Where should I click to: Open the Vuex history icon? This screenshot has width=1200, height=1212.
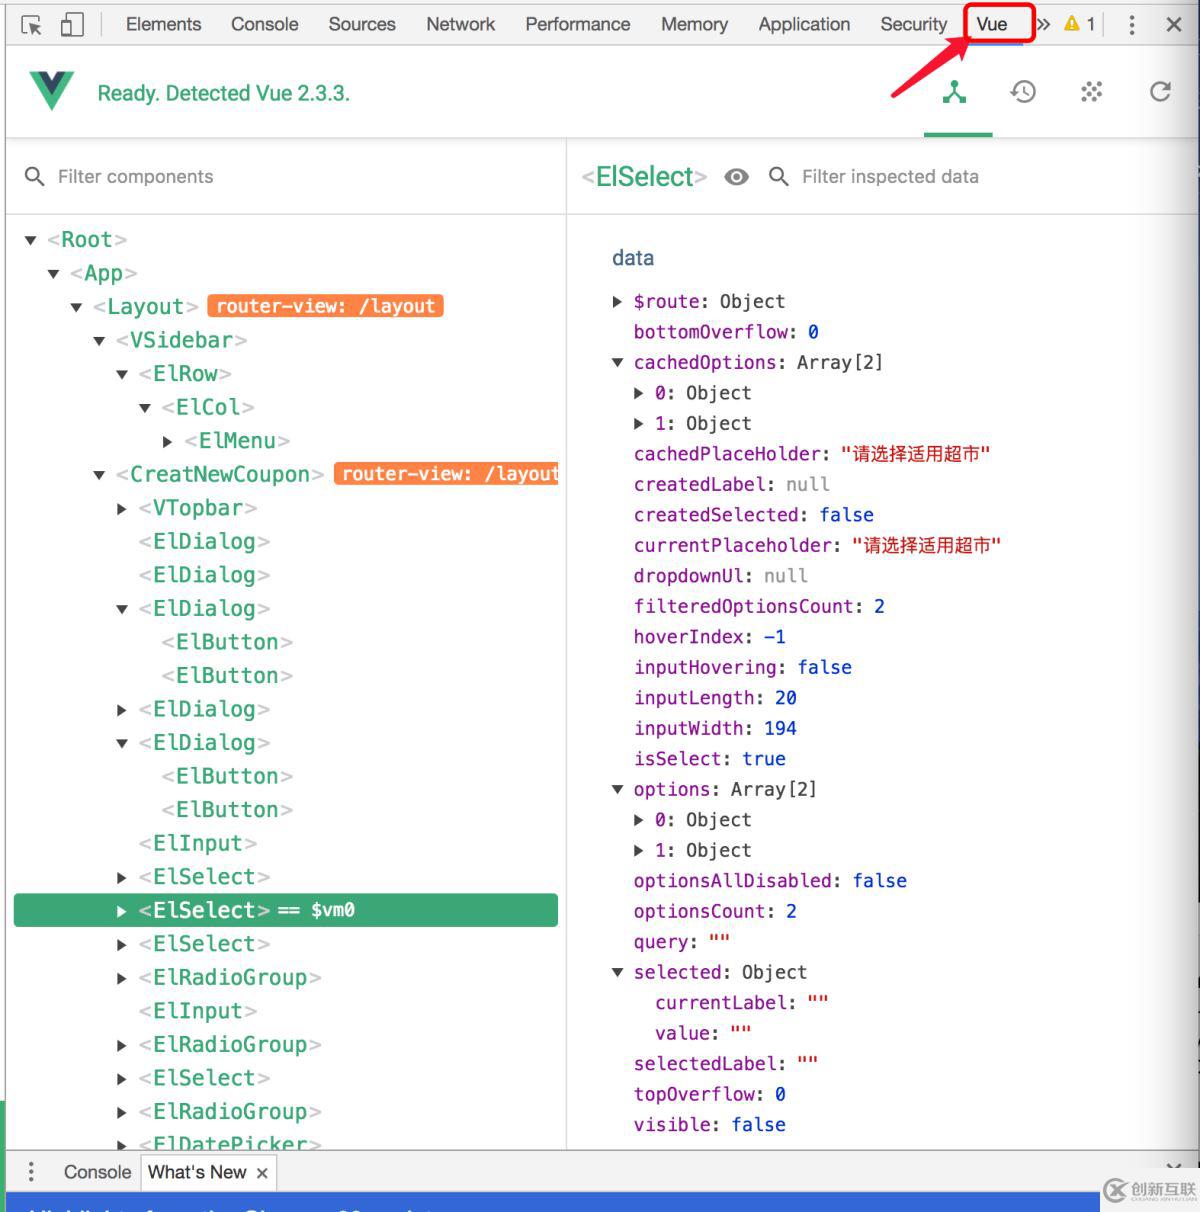point(1023,93)
